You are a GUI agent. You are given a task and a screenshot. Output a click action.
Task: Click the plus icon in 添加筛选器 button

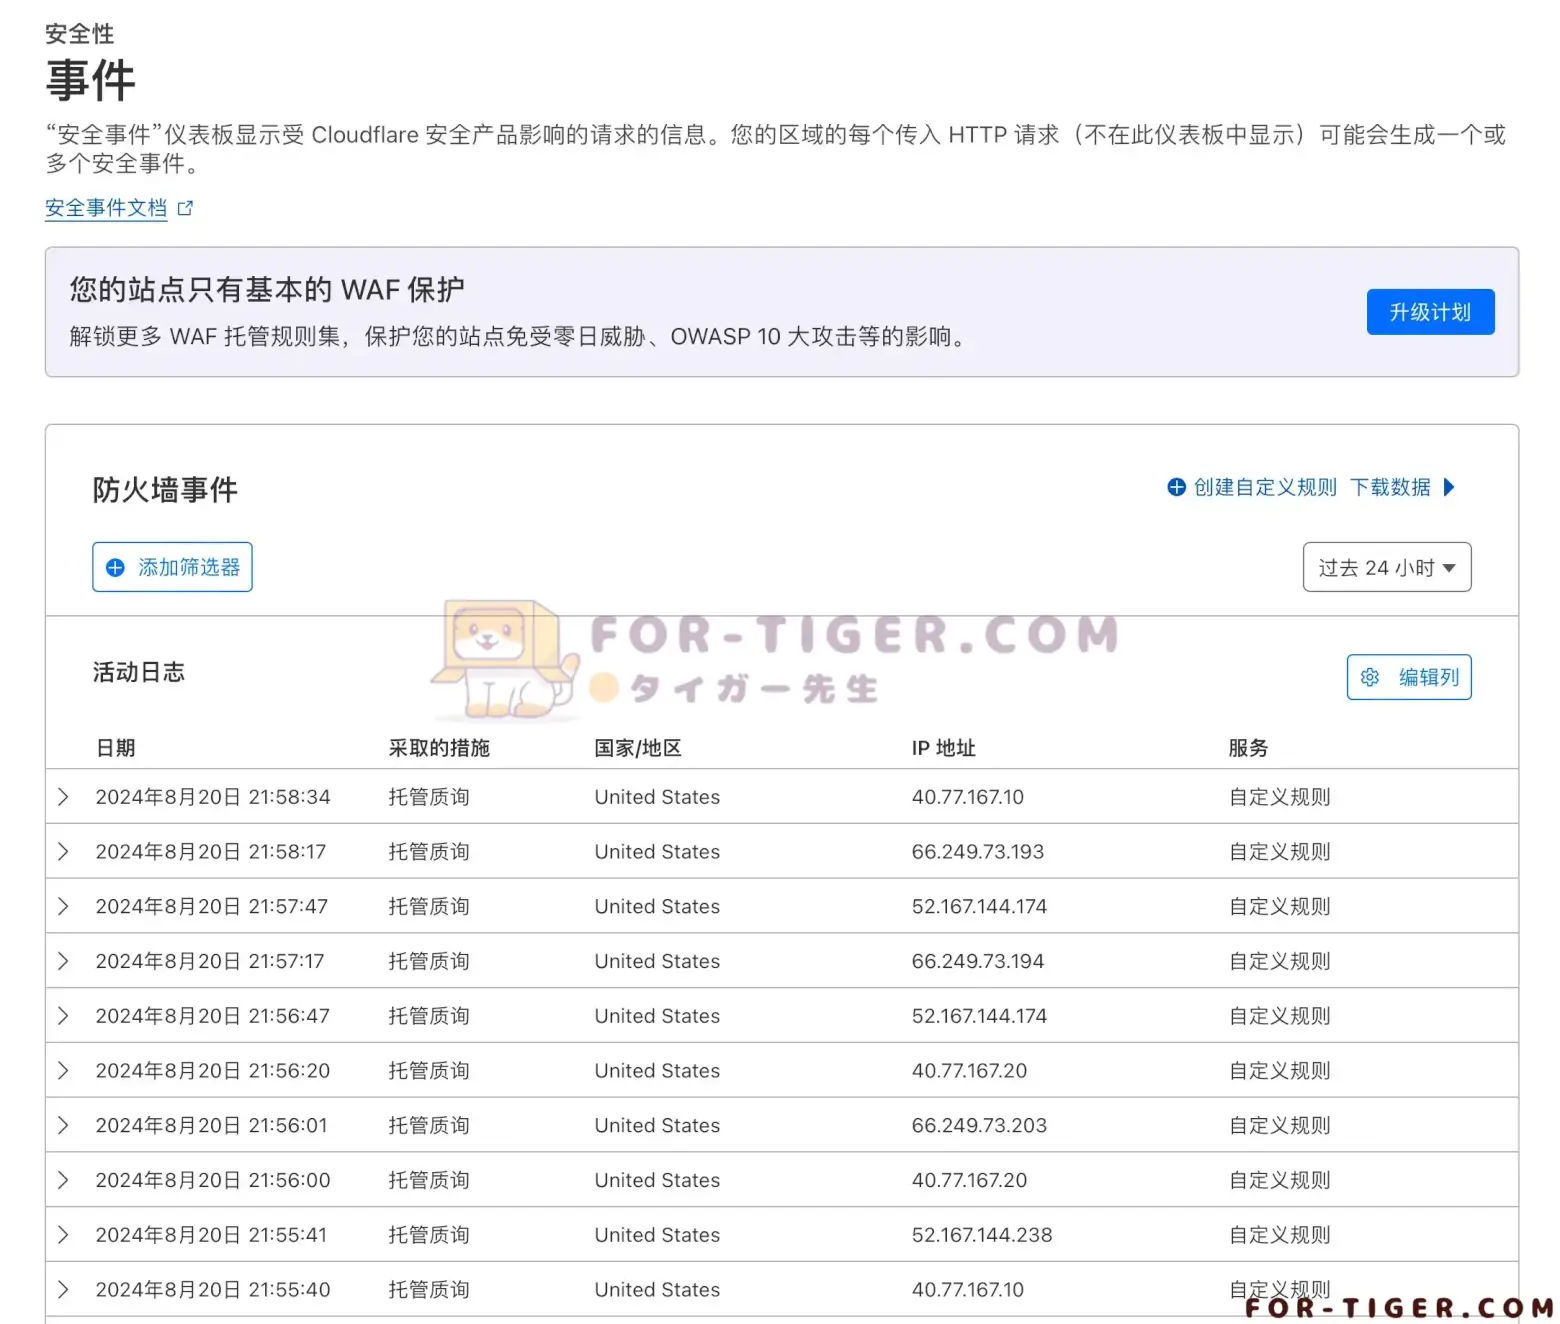(116, 567)
